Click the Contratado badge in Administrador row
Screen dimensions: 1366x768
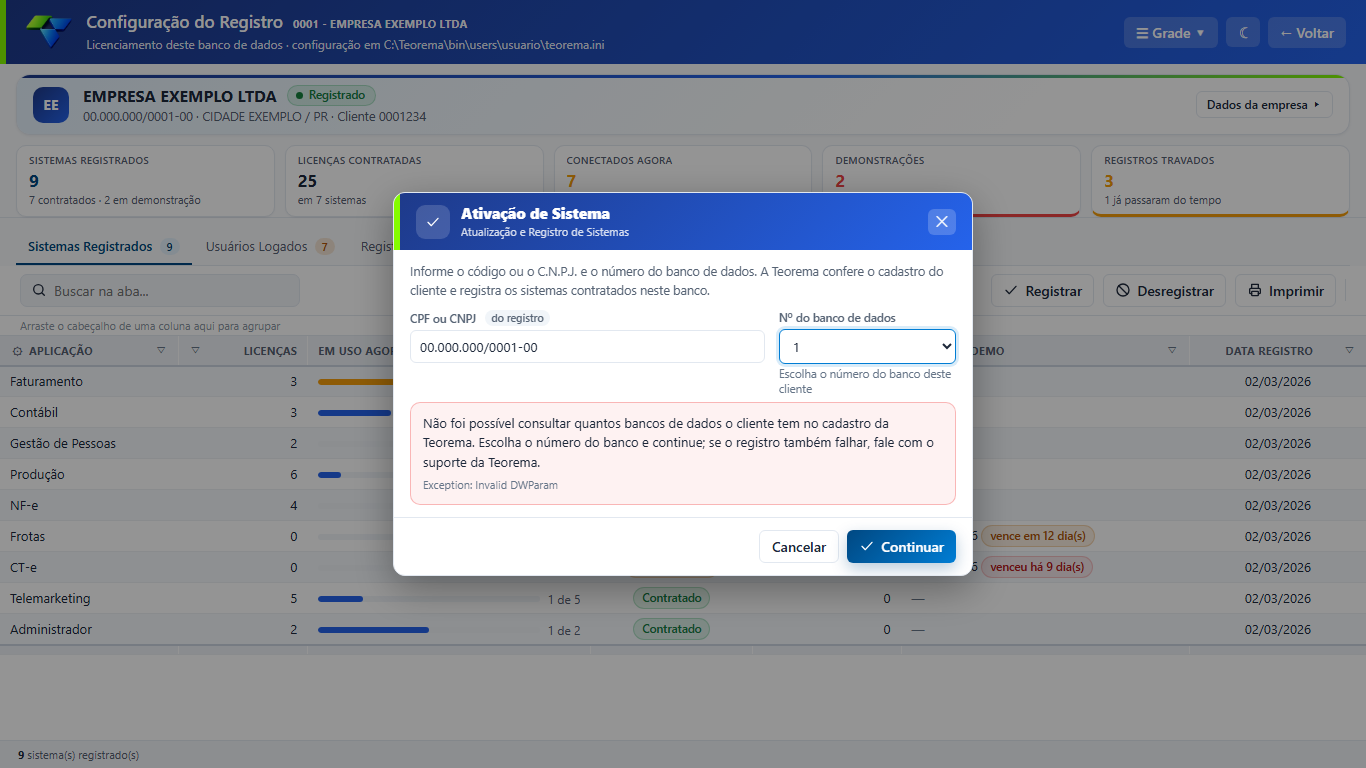pyautogui.click(x=671, y=630)
